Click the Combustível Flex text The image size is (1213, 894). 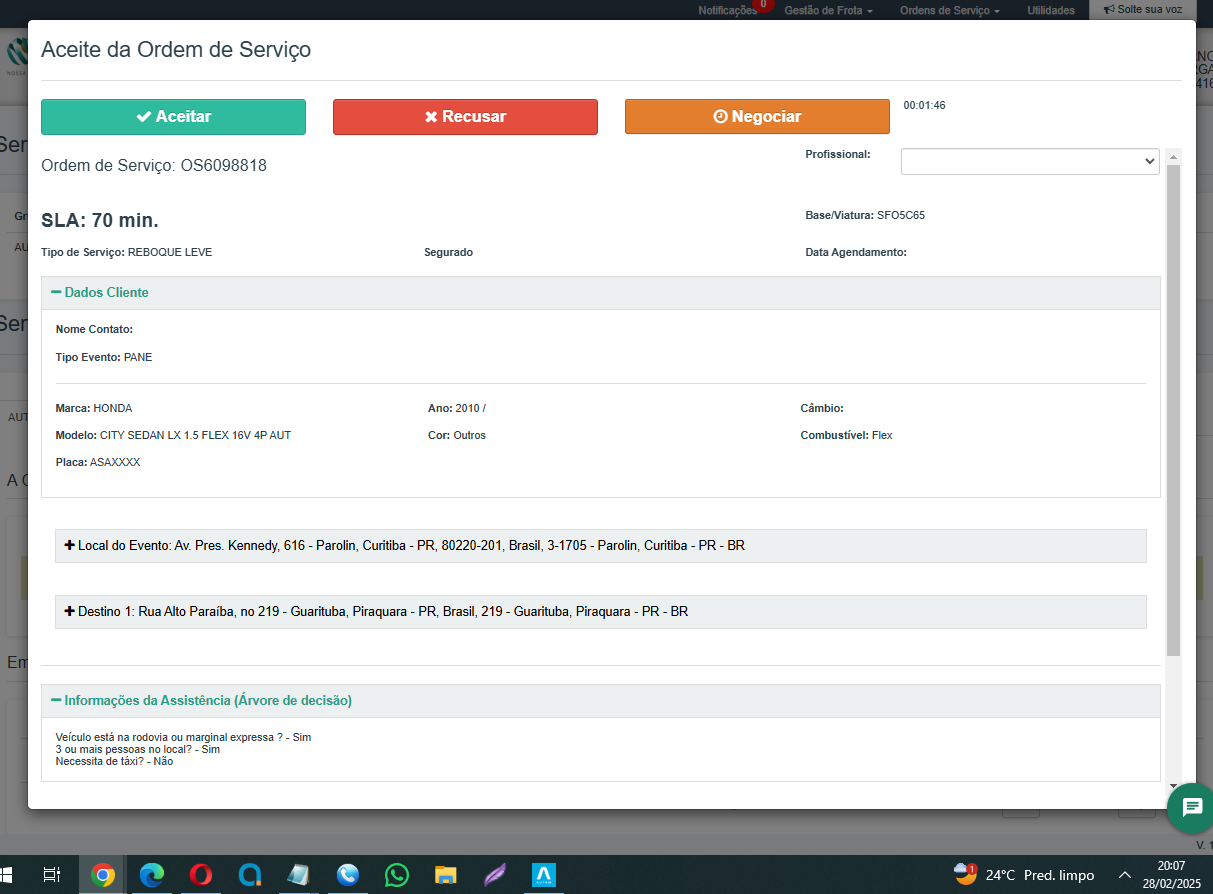point(846,435)
